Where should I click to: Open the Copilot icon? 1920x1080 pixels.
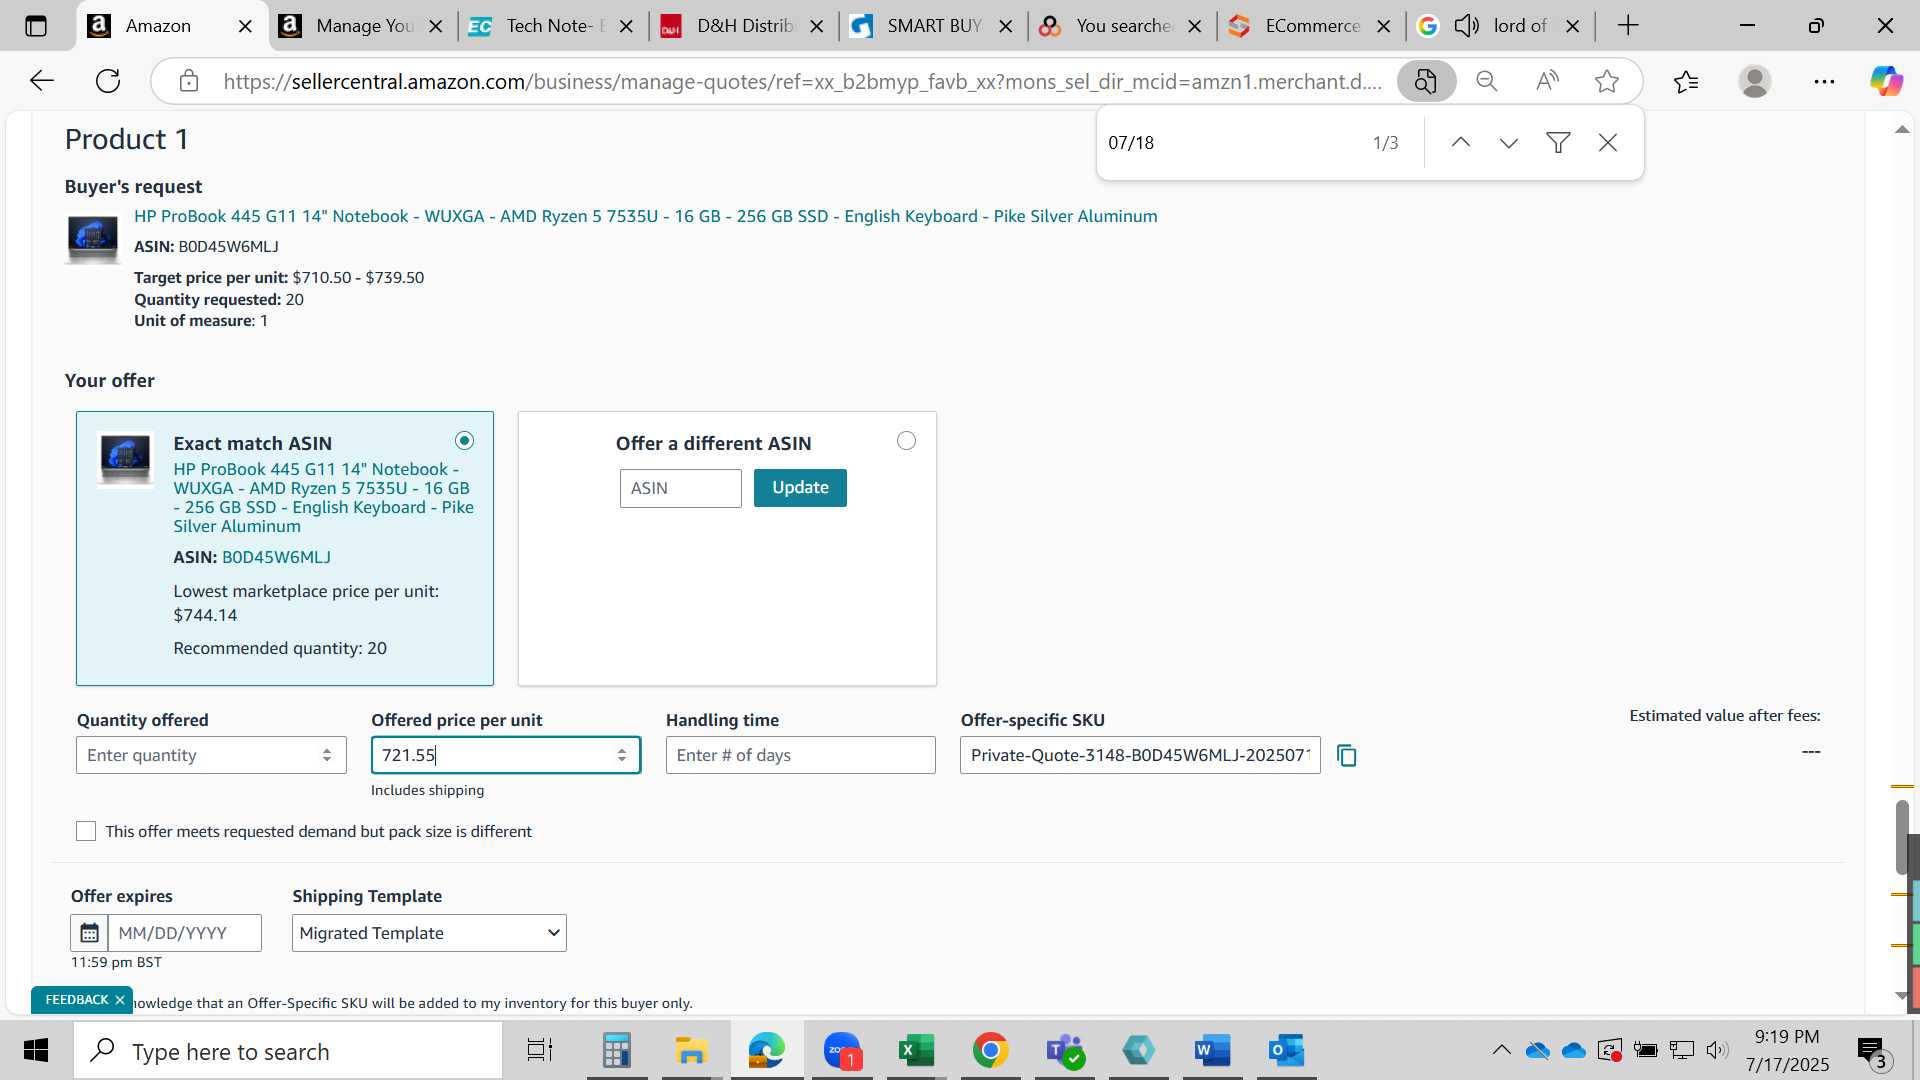1886,81
